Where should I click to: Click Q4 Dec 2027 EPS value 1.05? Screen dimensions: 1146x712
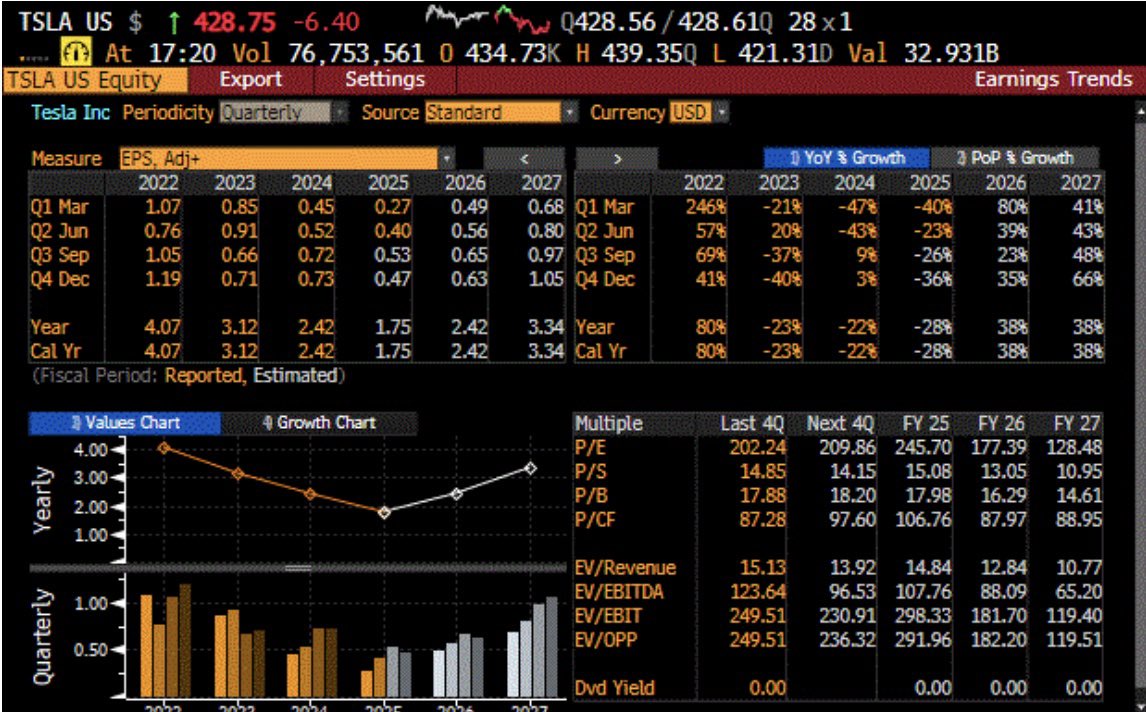pos(546,279)
